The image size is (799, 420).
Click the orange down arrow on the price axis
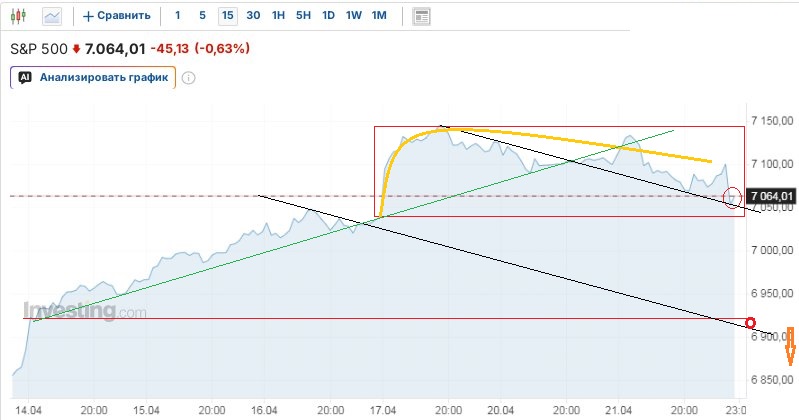pyautogui.click(x=790, y=346)
